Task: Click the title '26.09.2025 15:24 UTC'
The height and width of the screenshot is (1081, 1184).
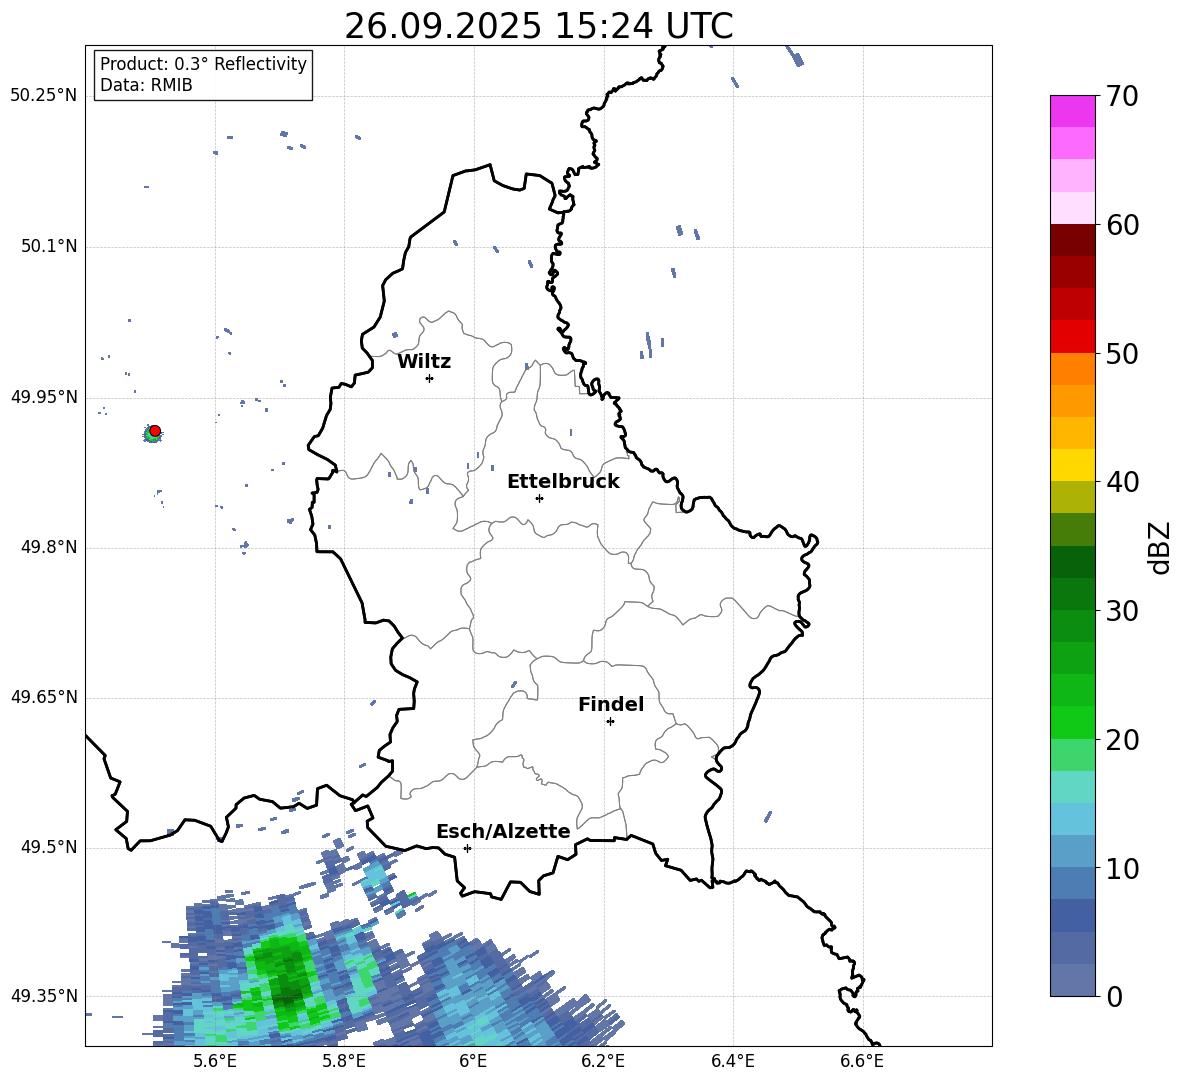Action: [538, 26]
